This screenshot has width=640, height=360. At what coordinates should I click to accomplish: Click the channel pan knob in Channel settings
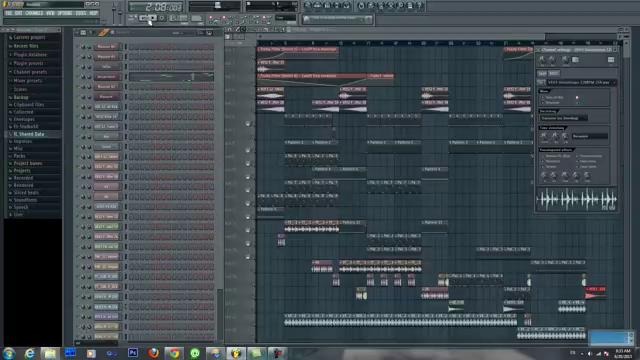[542, 59]
